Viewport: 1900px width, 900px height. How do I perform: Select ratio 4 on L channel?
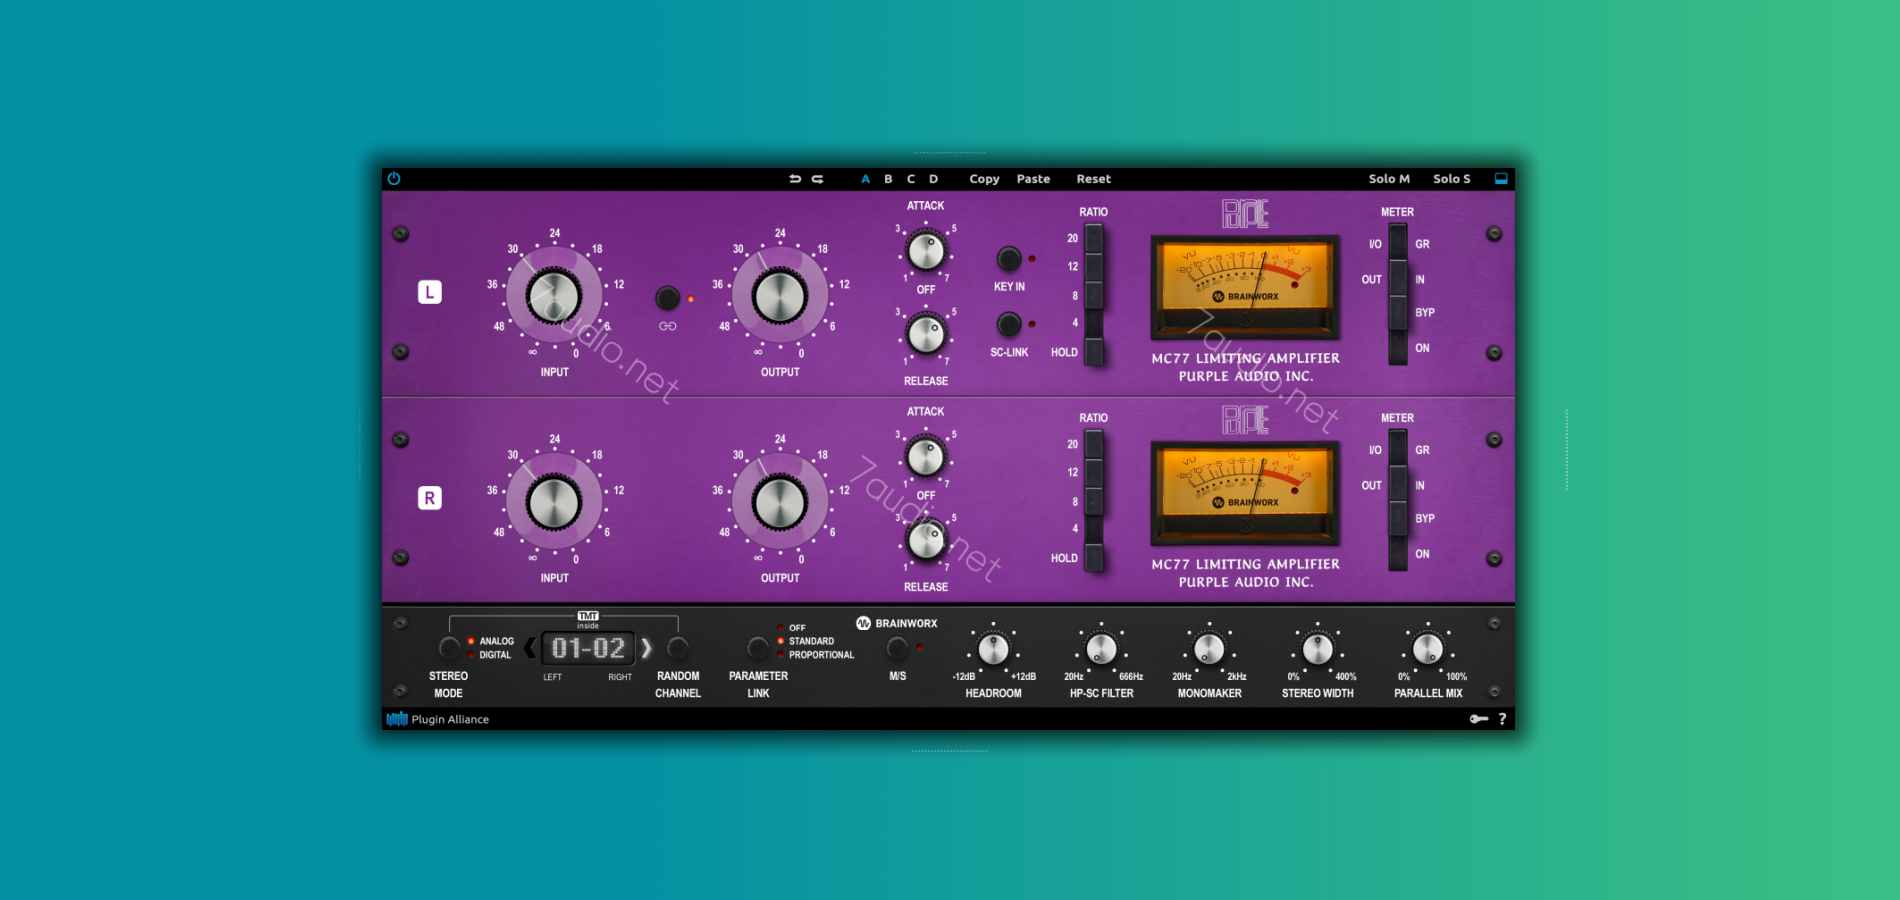[1094, 323]
